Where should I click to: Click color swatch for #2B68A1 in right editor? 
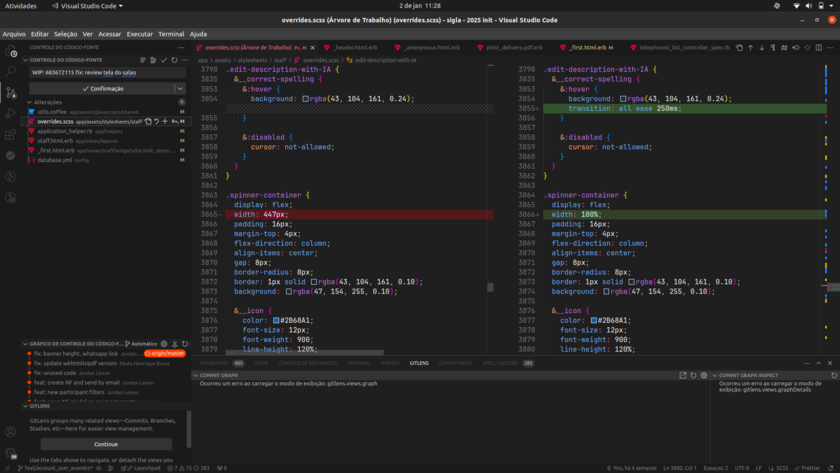click(x=594, y=320)
